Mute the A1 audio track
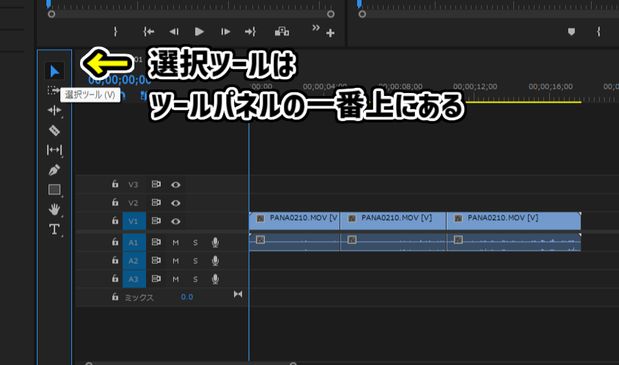Image resolution: width=619 pixels, height=365 pixels. tap(176, 243)
